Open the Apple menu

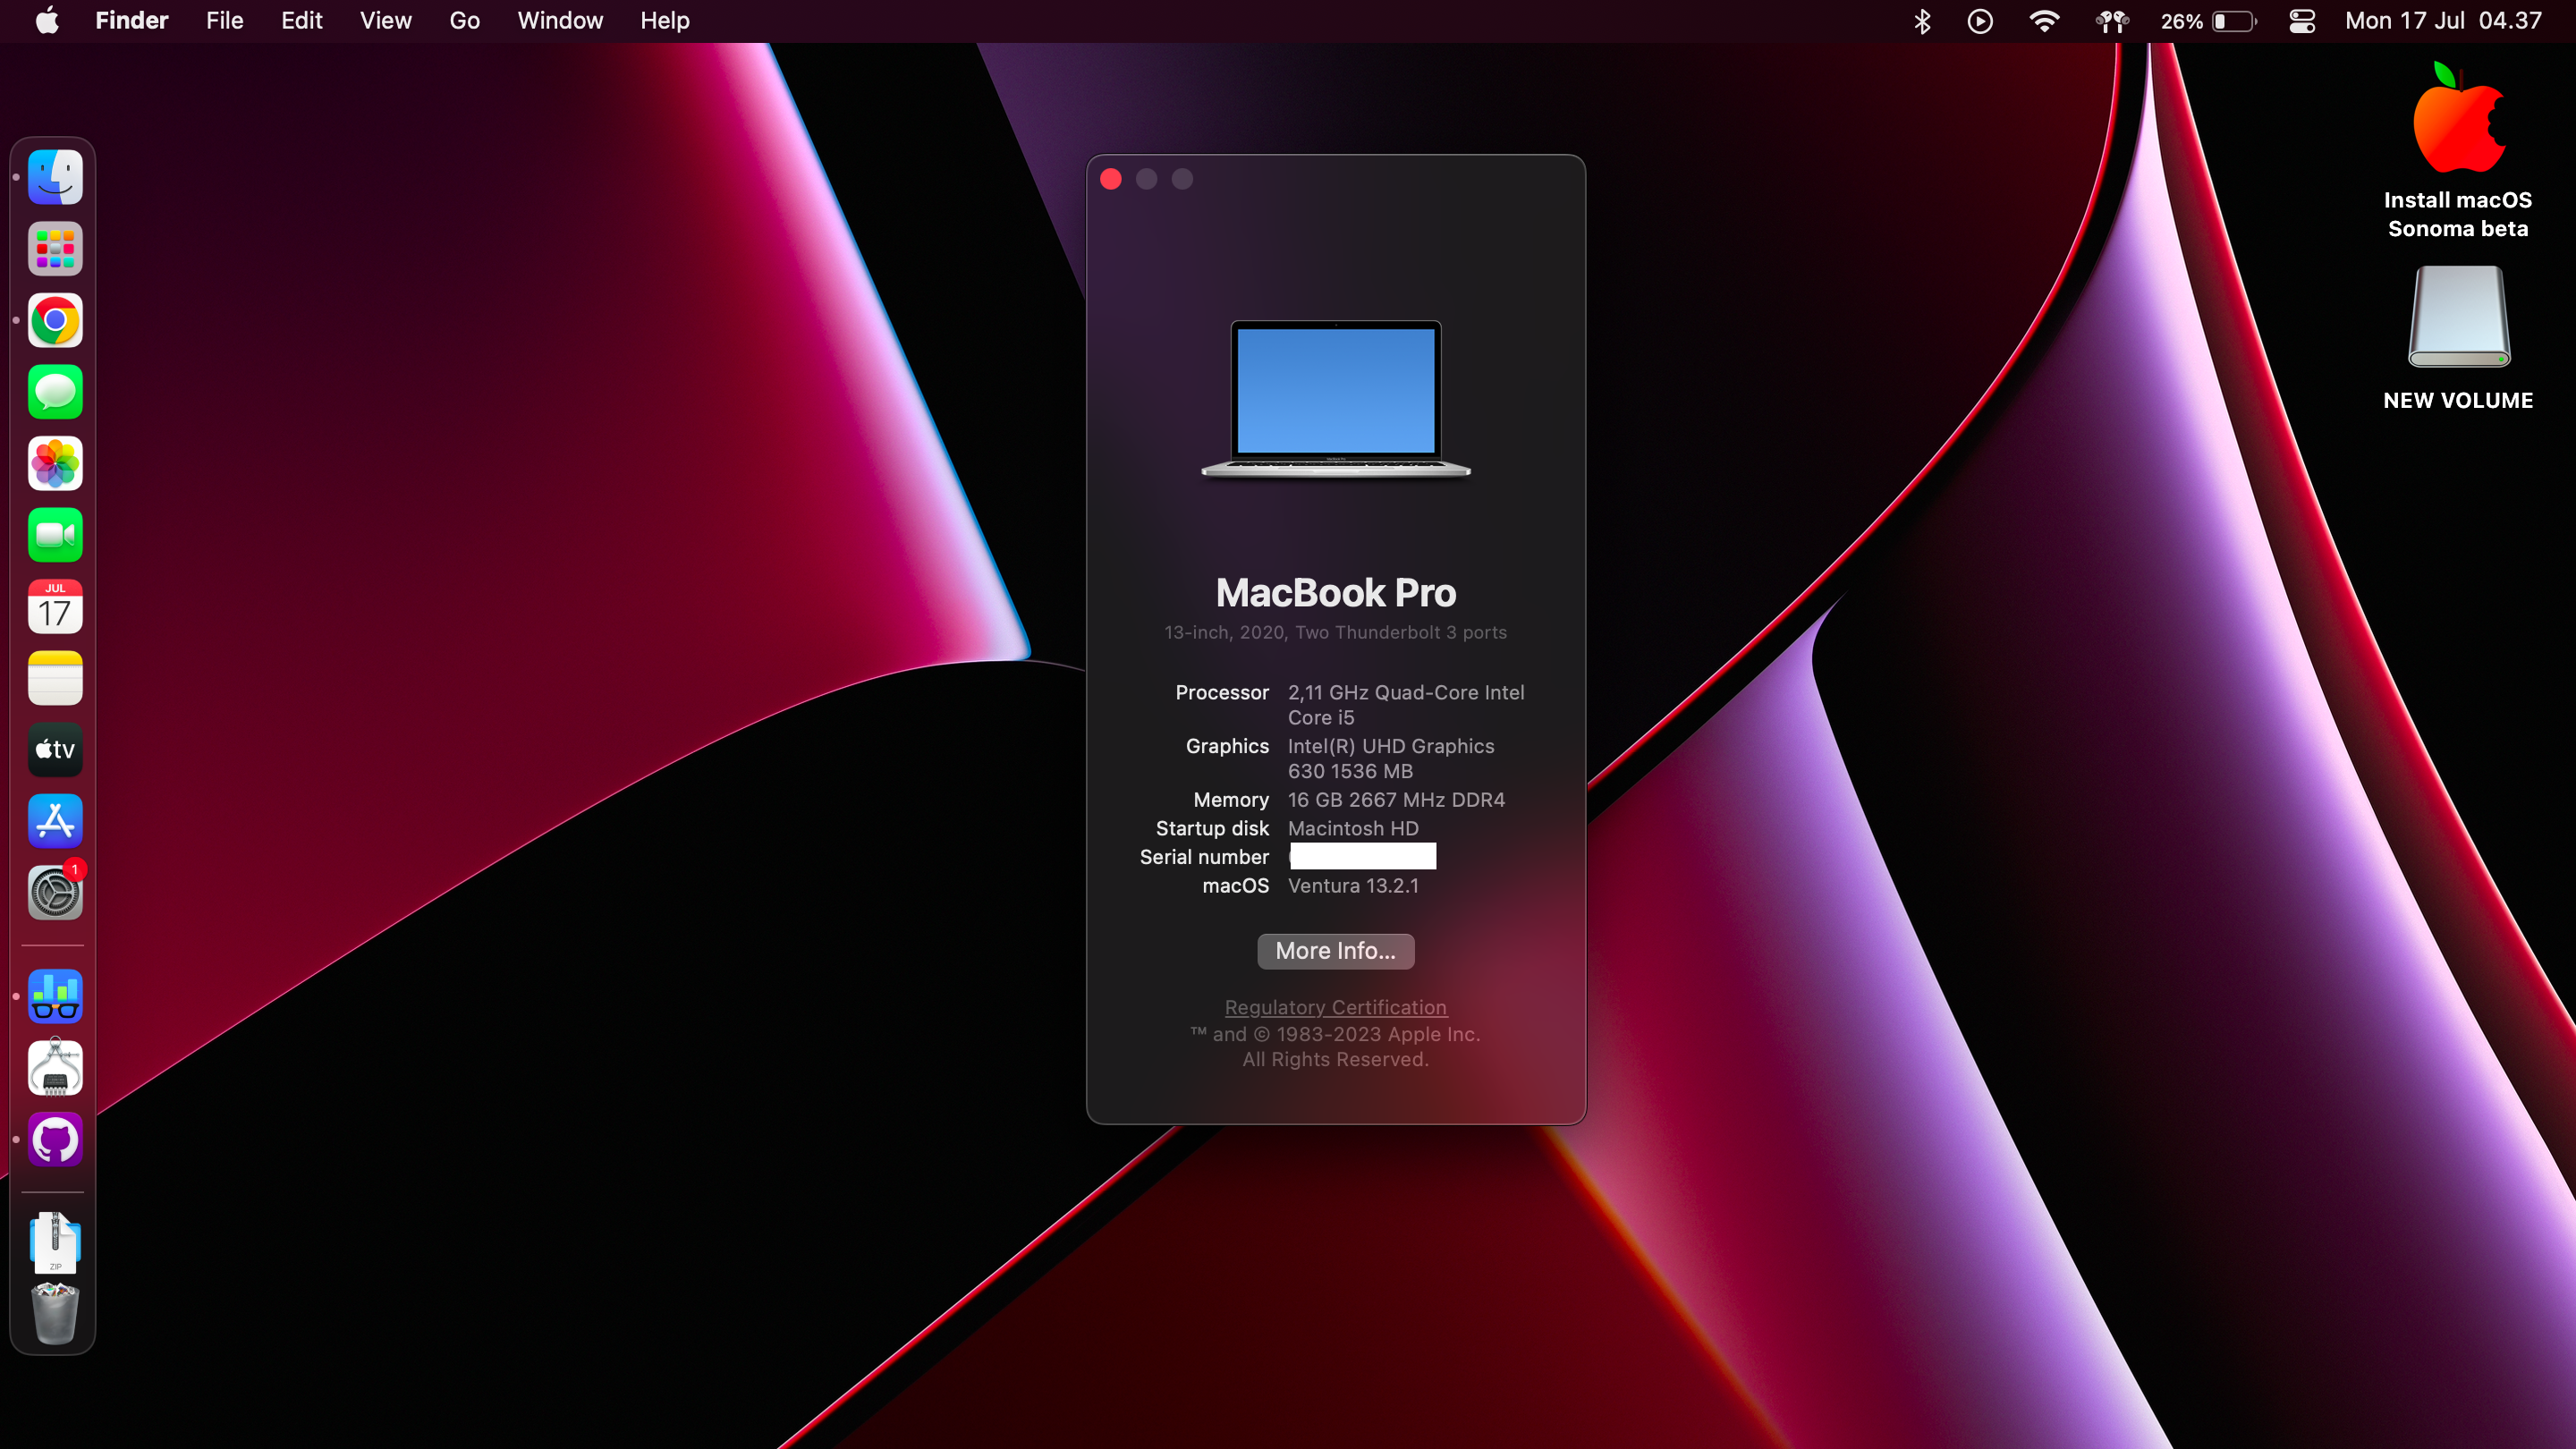point(47,21)
